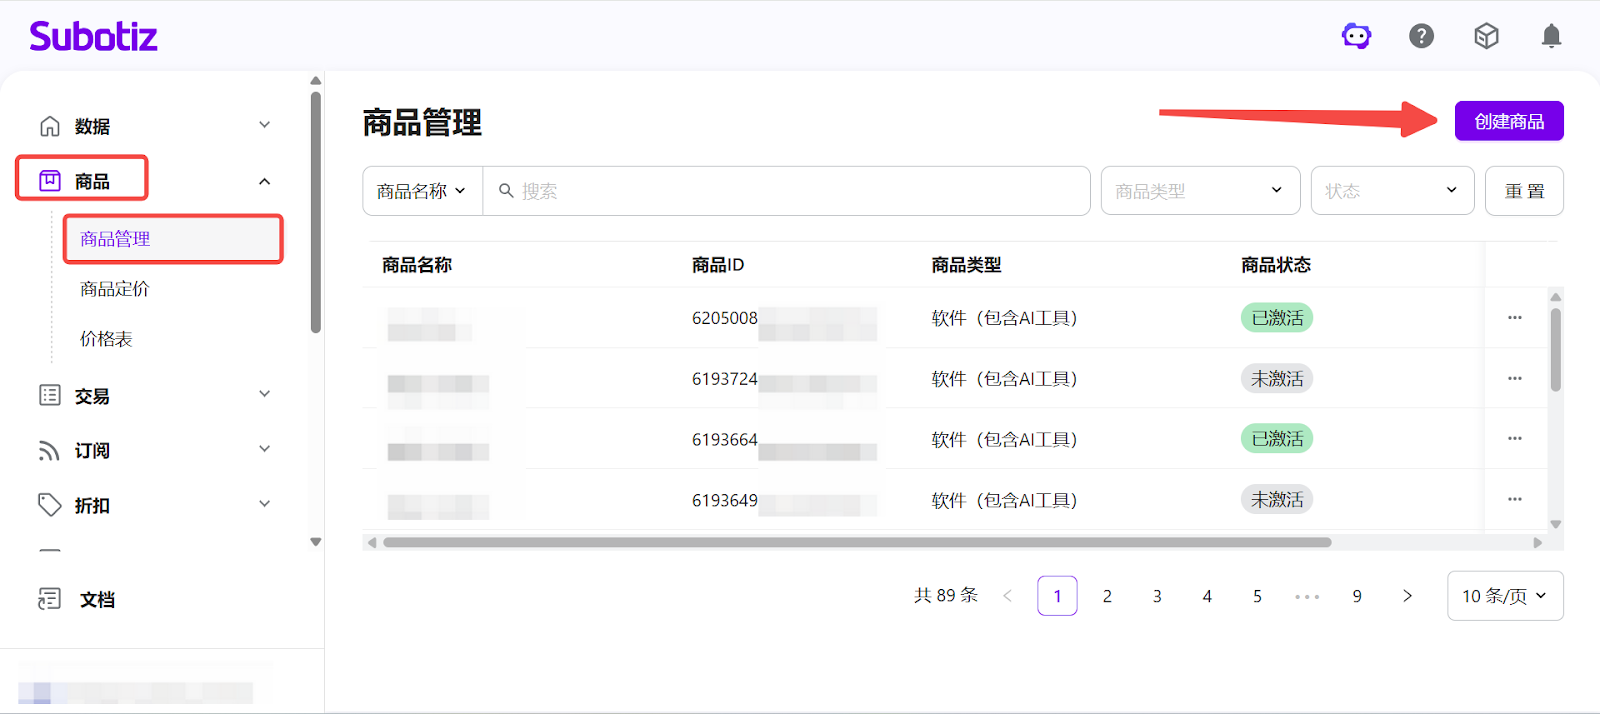The image size is (1600, 714).
Task: Open 价格表 sidebar item
Action: point(106,339)
